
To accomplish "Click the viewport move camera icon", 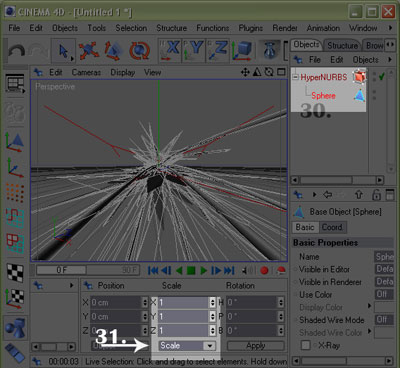I will pyautogui.click(x=245, y=72).
